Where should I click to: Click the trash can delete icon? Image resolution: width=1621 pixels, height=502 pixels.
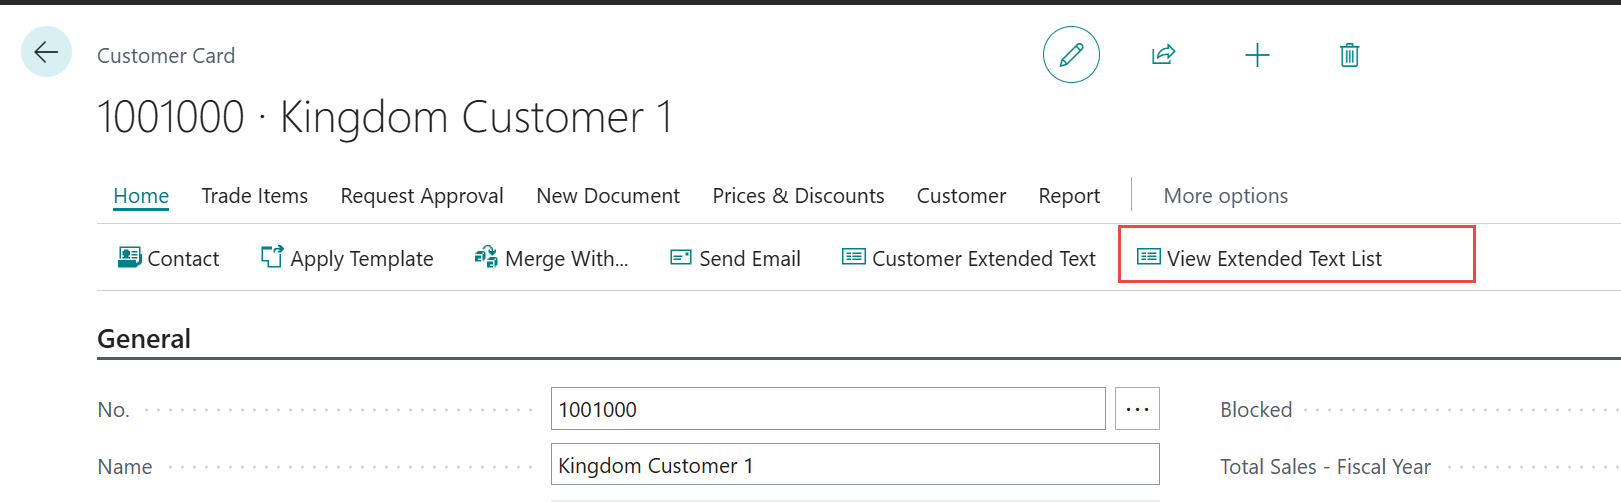(1349, 55)
